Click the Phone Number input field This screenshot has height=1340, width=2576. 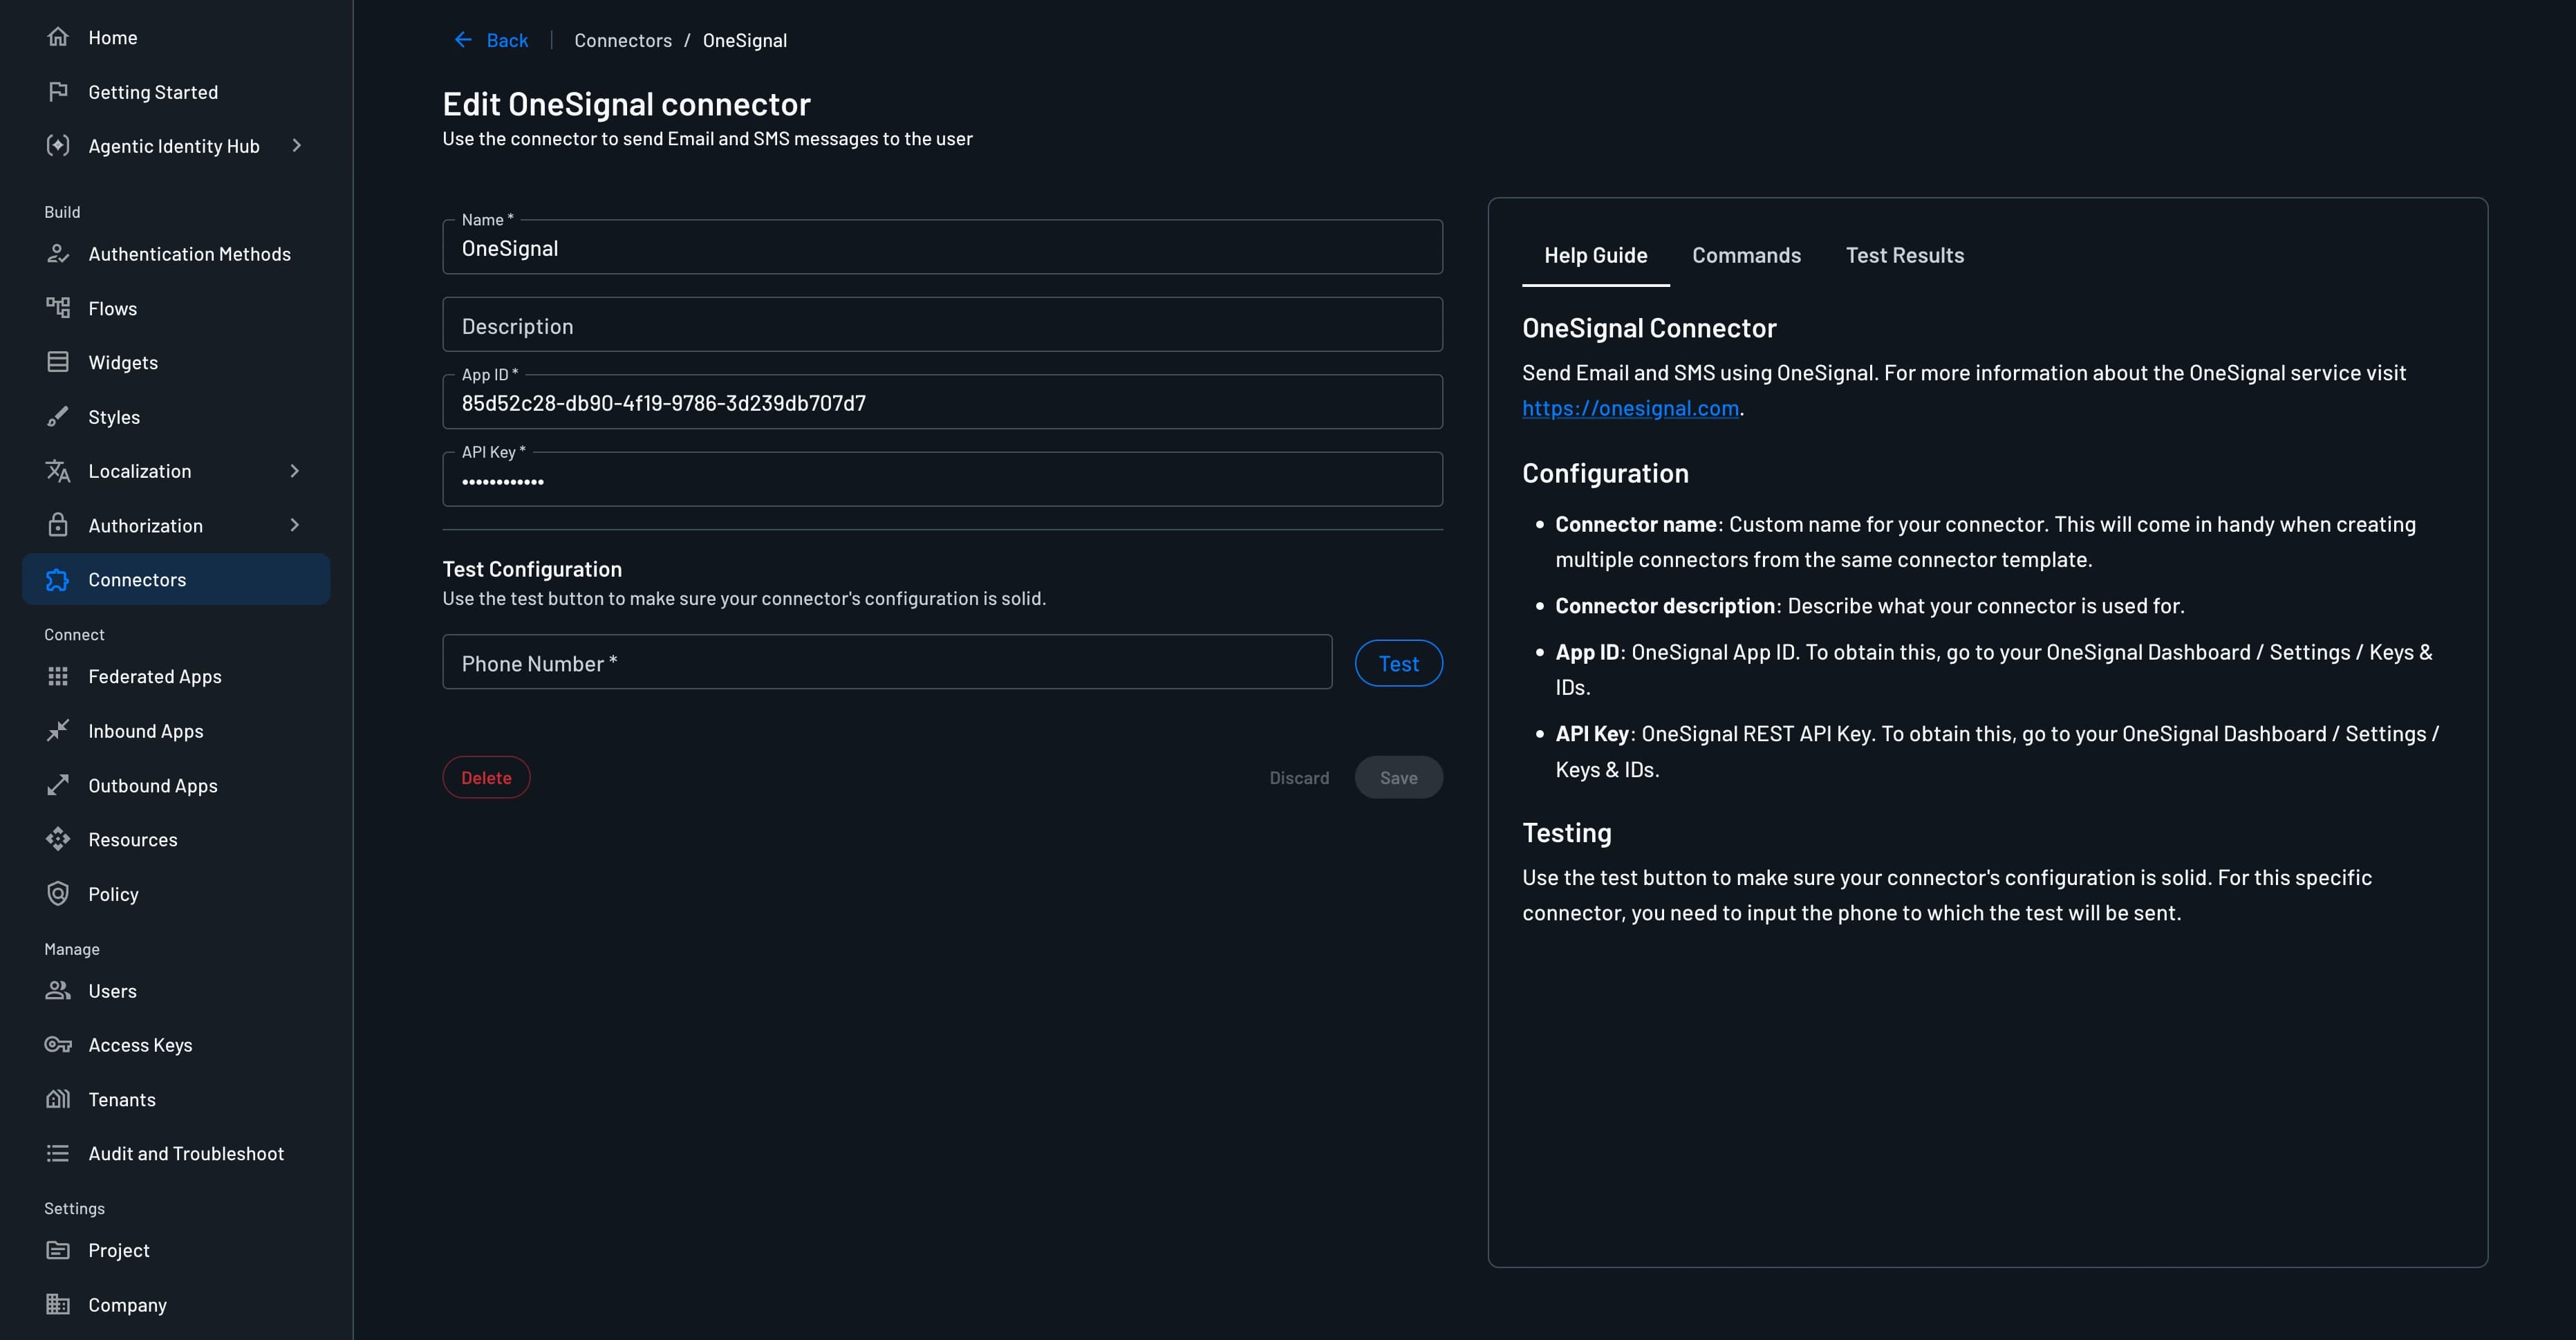point(887,662)
